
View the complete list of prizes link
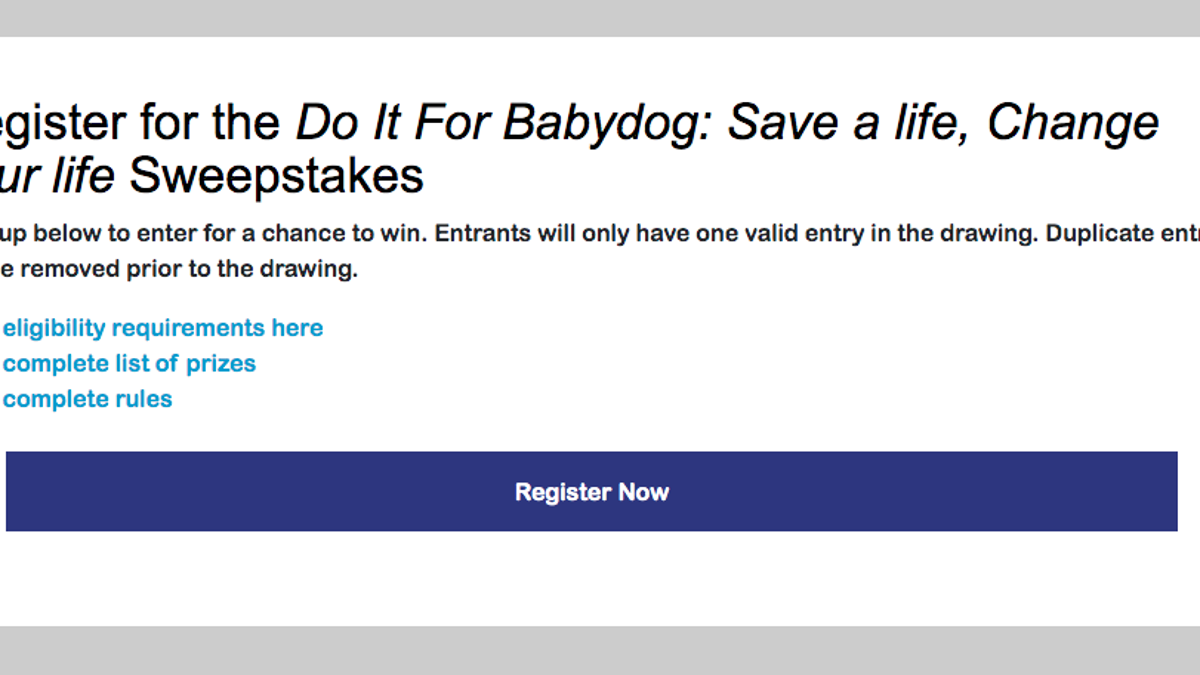pos(129,363)
